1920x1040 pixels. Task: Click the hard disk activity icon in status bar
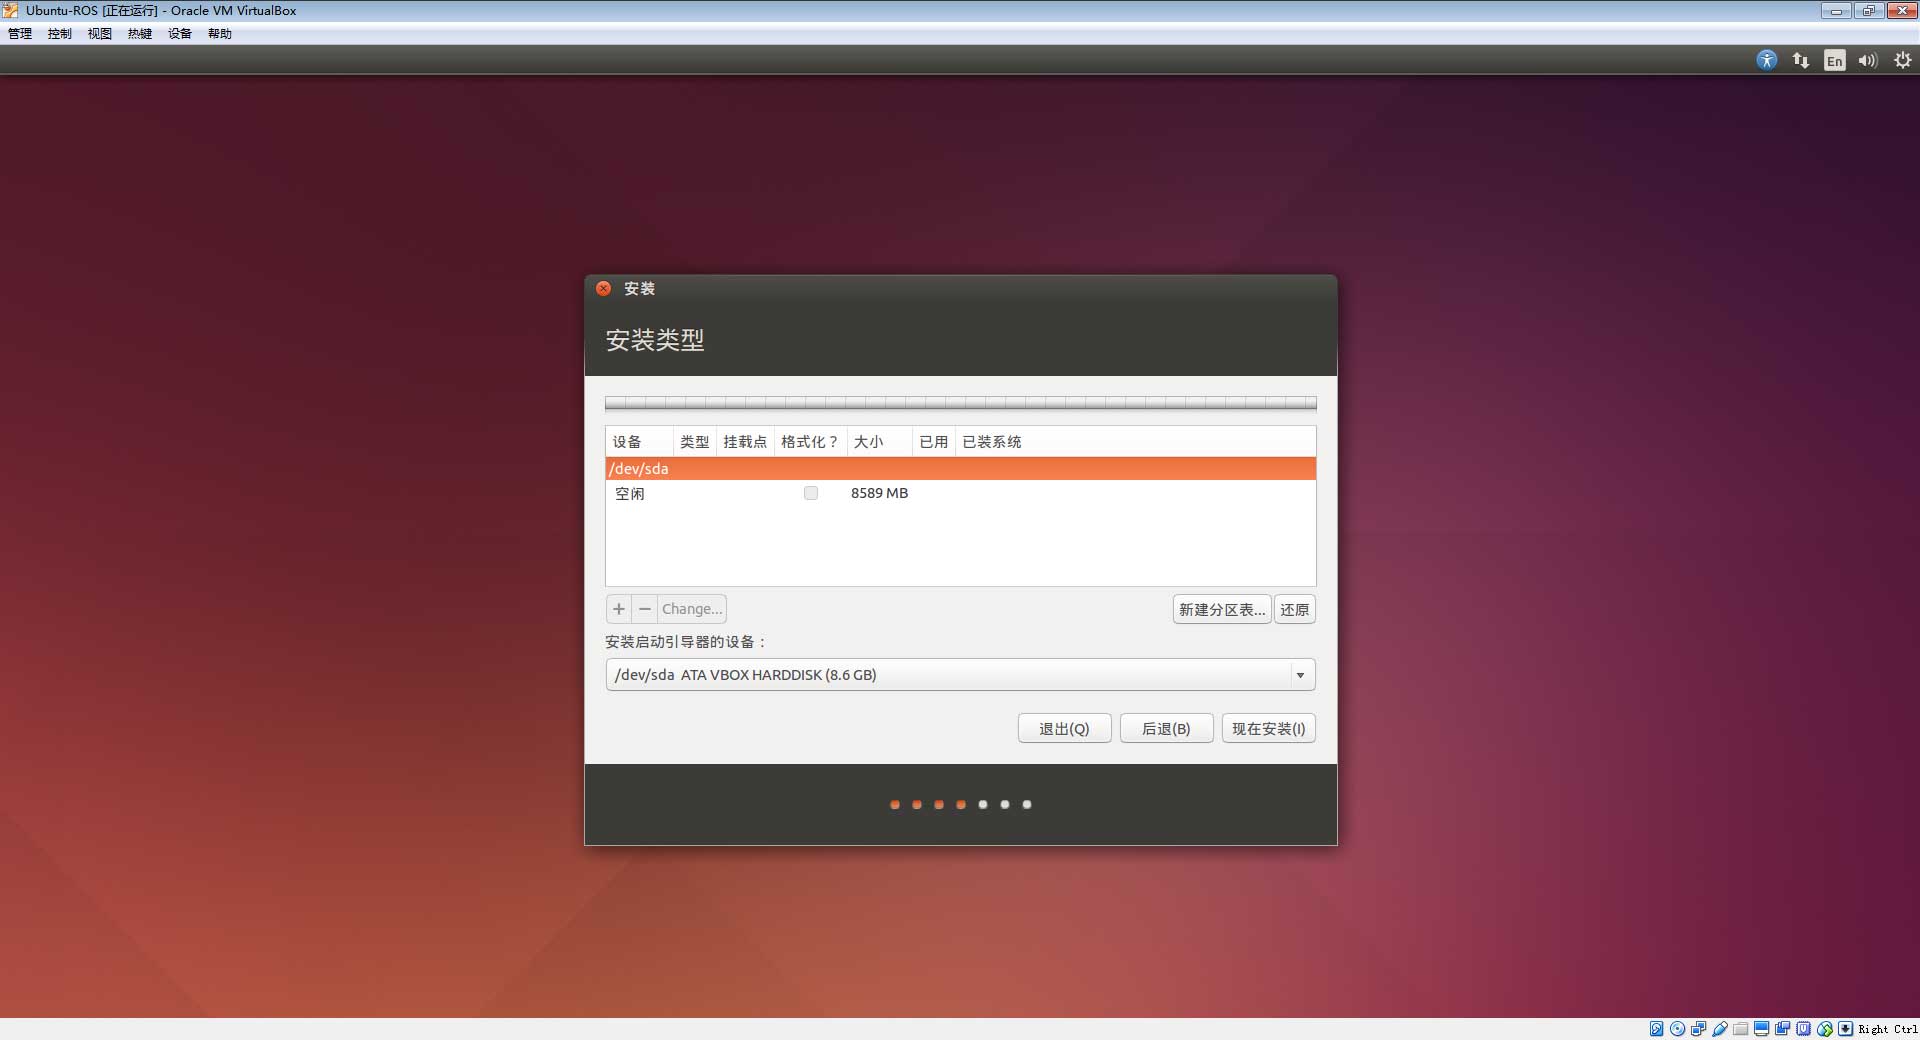pos(1656,1029)
